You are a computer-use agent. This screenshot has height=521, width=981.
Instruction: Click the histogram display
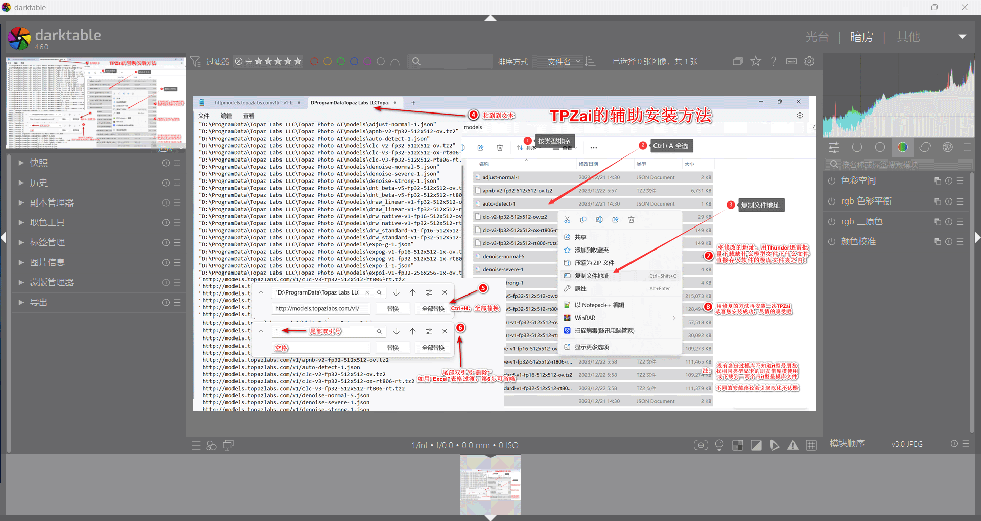coord(898,96)
